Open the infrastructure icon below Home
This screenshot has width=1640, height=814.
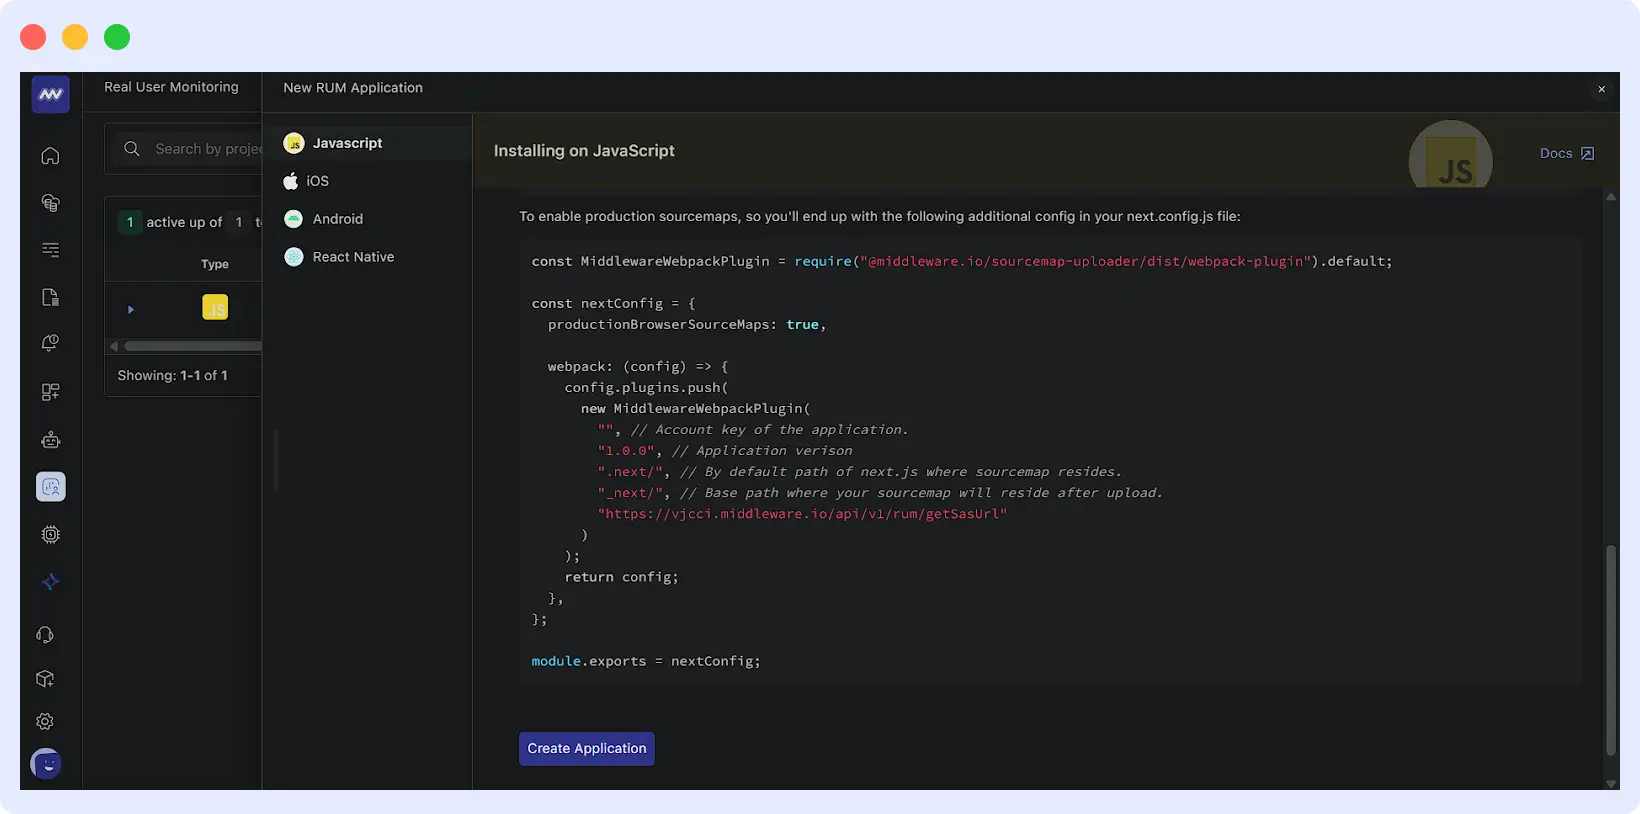[50, 203]
